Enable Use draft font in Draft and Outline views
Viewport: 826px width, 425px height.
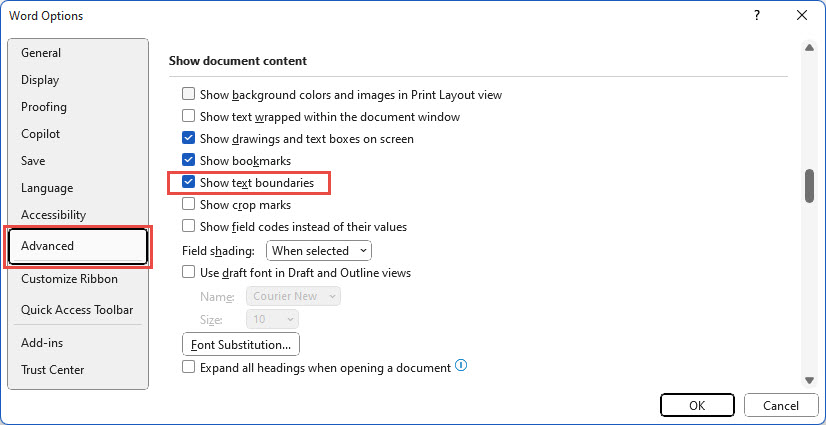coord(188,273)
